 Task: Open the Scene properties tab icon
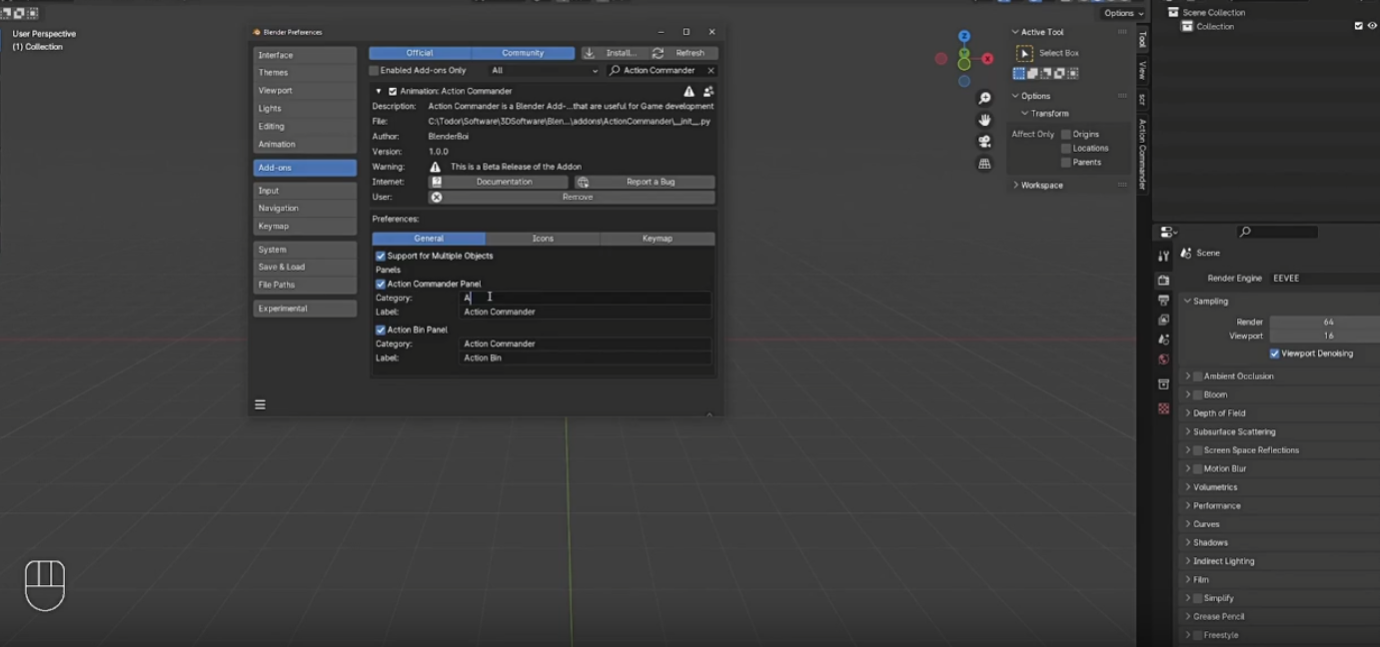point(1163,340)
